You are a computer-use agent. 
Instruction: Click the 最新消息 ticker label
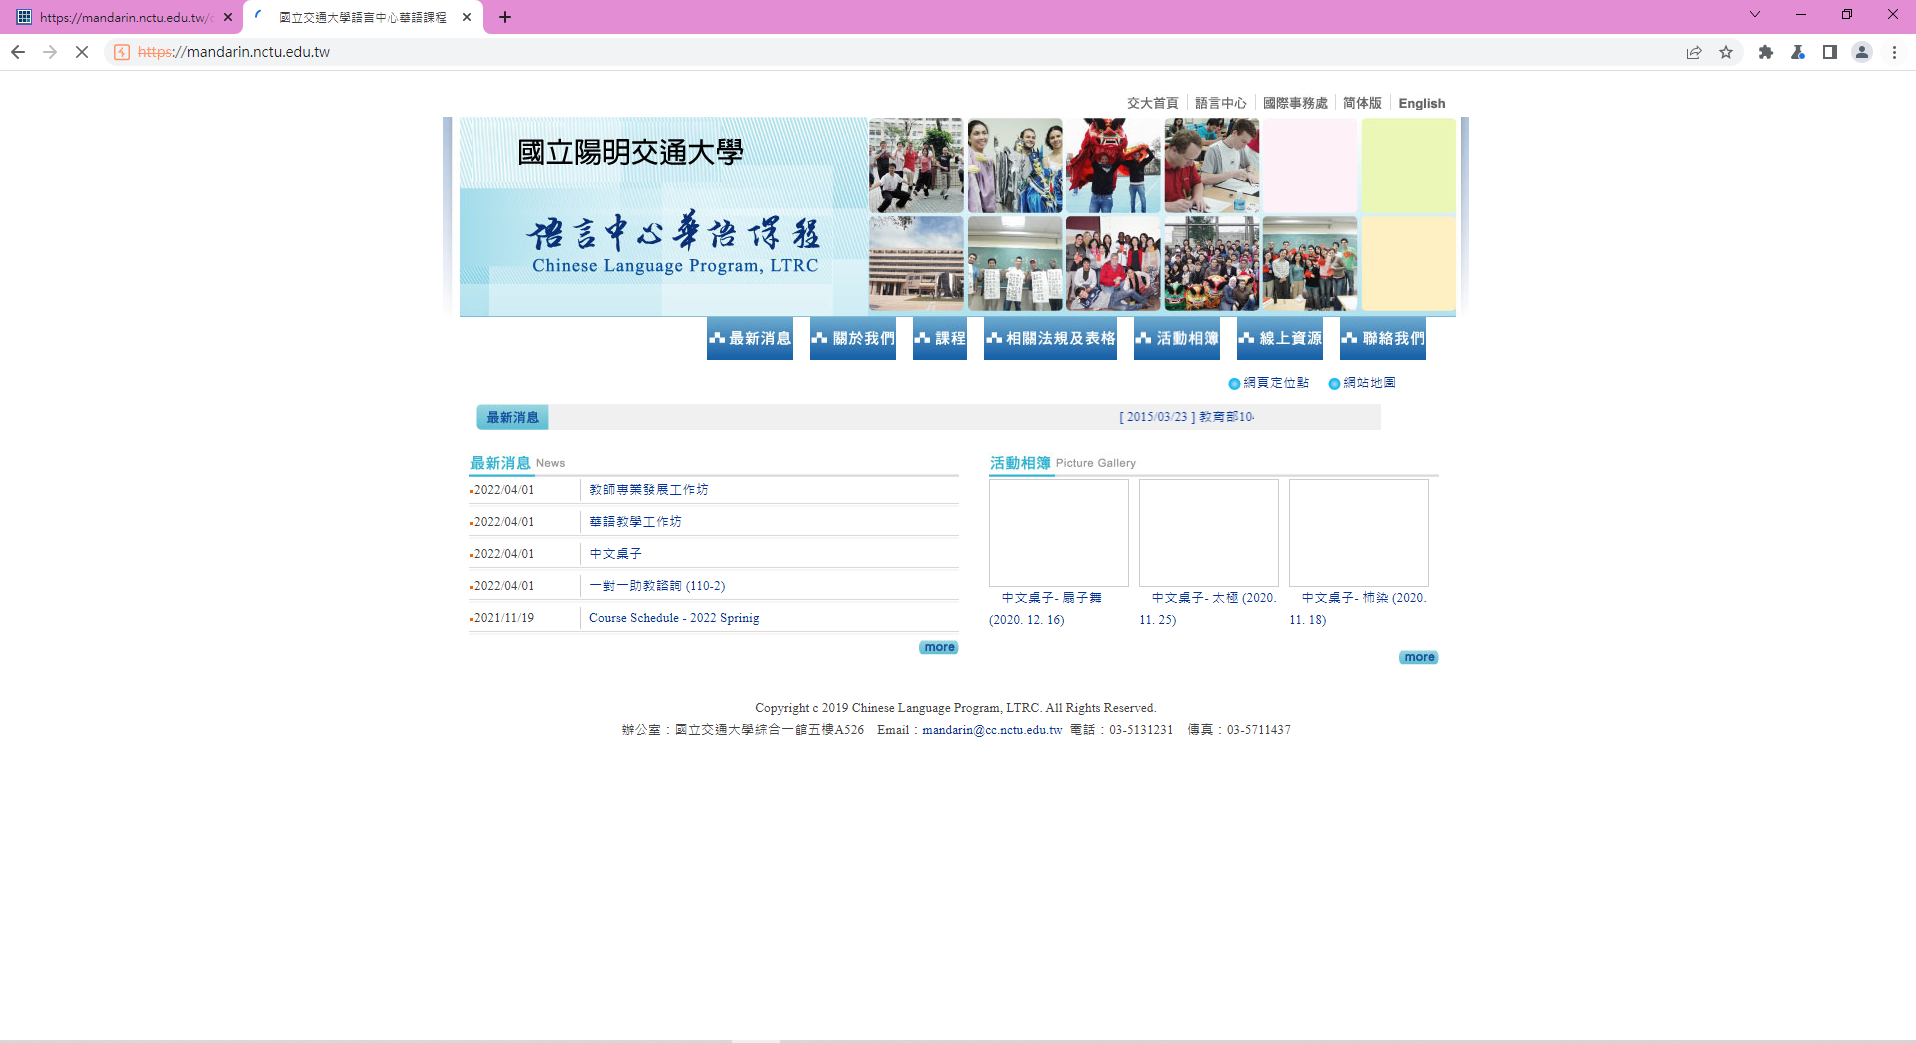512,417
